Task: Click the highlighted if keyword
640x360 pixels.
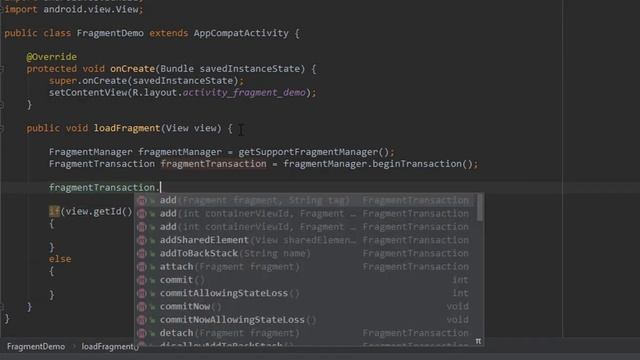Action: click(54, 211)
